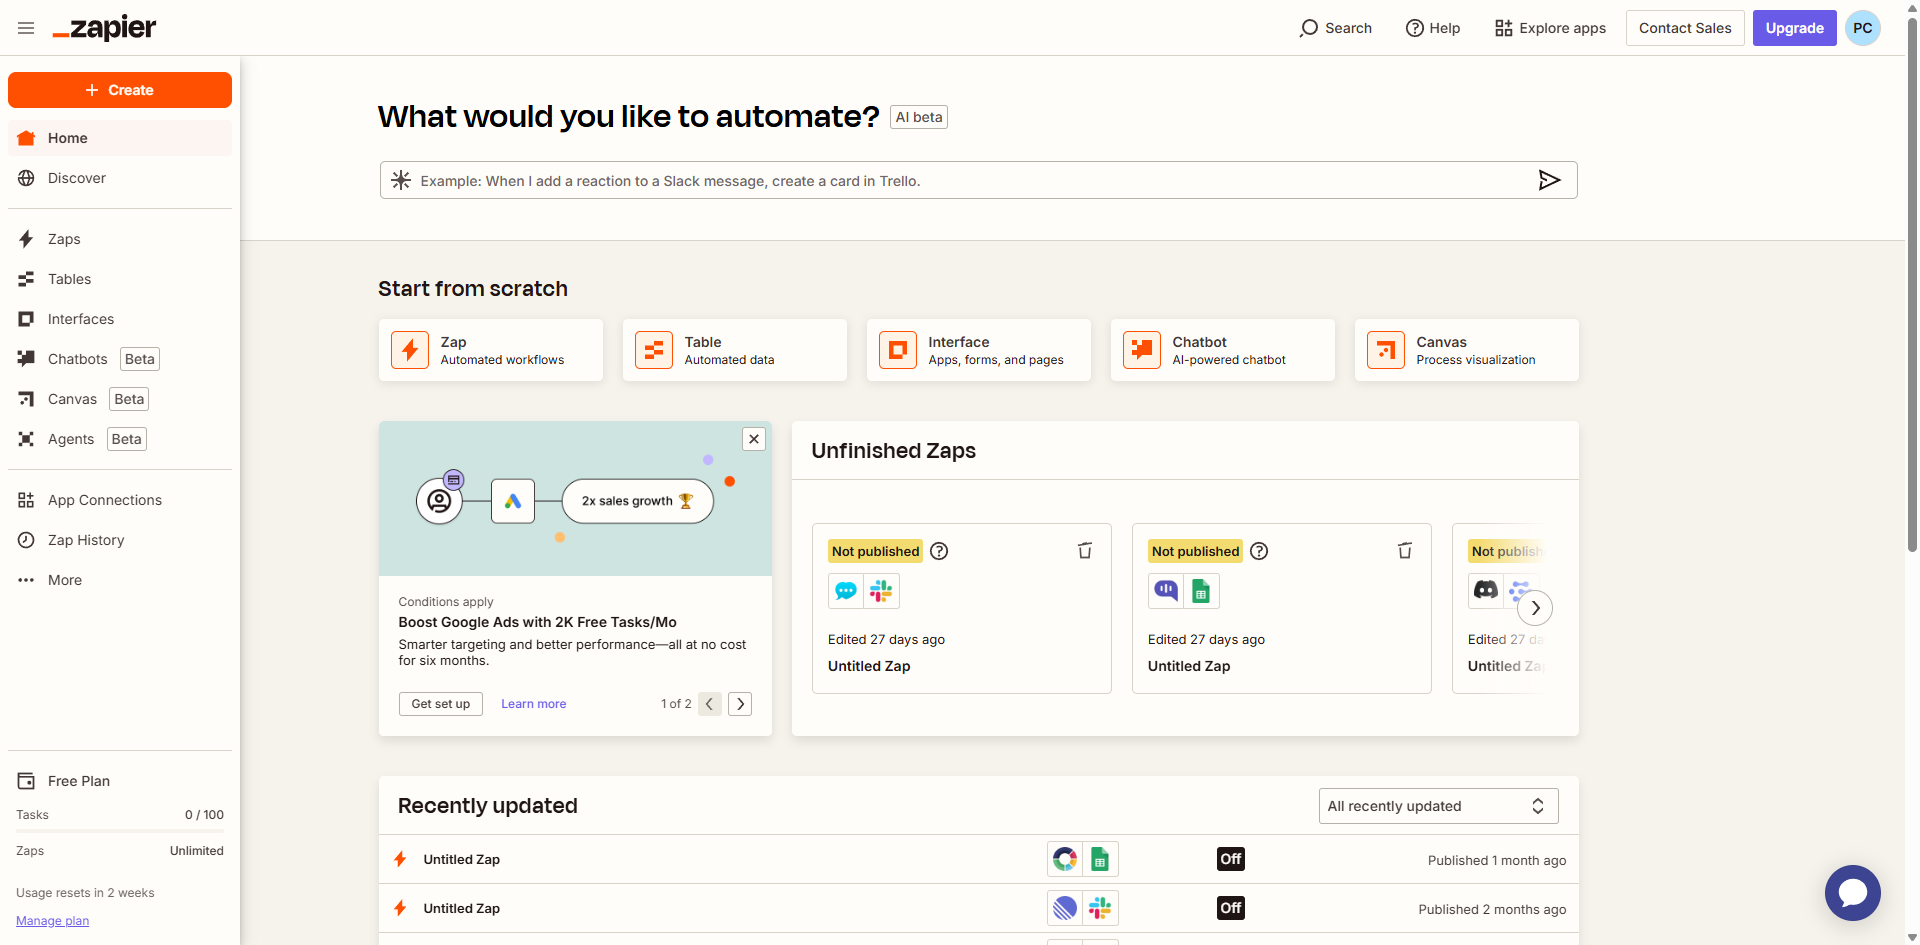This screenshot has height=945, width=1920.
Task: Toggle the Off switch for the Zap published 2 months ago
Action: 1230,908
